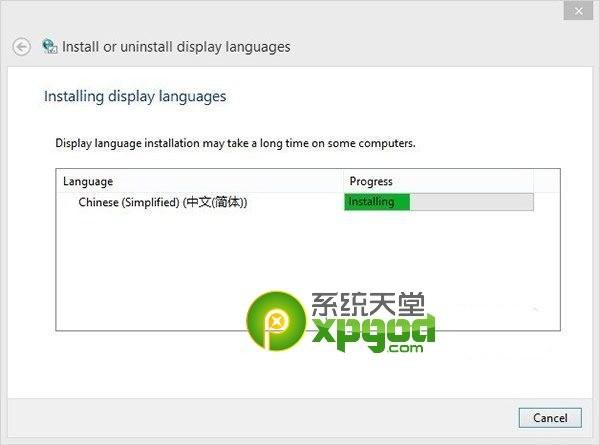This screenshot has height=445, width=600.
Task: Click the empty header right of Progress column
Action: (x=547, y=181)
